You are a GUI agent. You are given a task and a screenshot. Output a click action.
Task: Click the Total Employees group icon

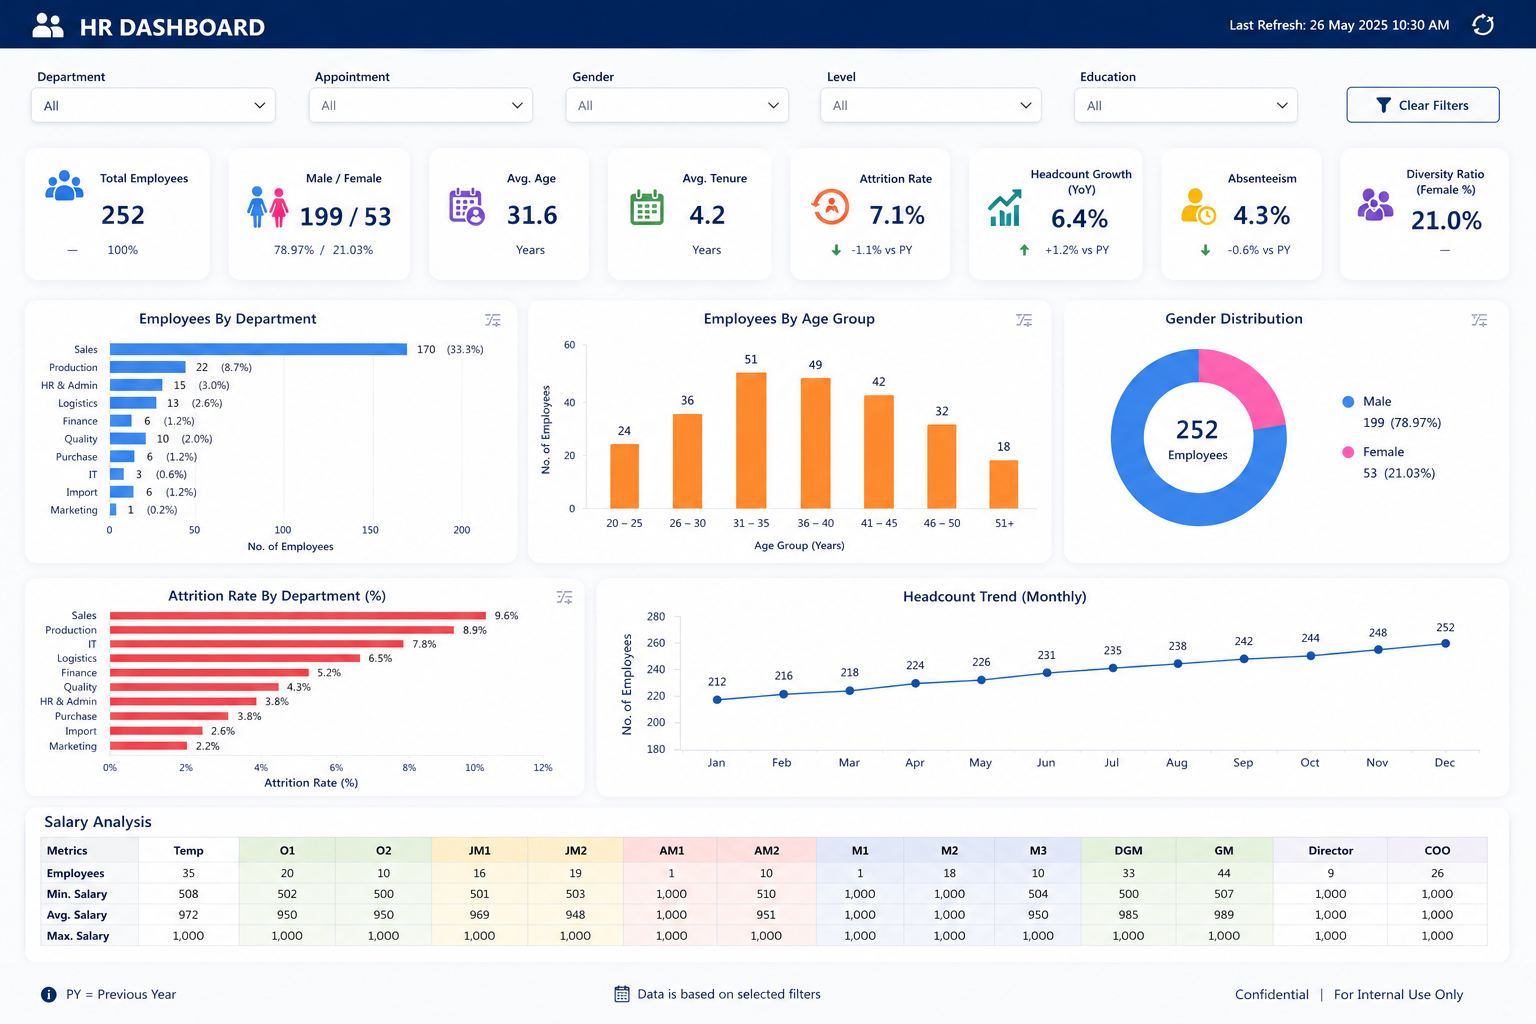[x=64, y=186]
